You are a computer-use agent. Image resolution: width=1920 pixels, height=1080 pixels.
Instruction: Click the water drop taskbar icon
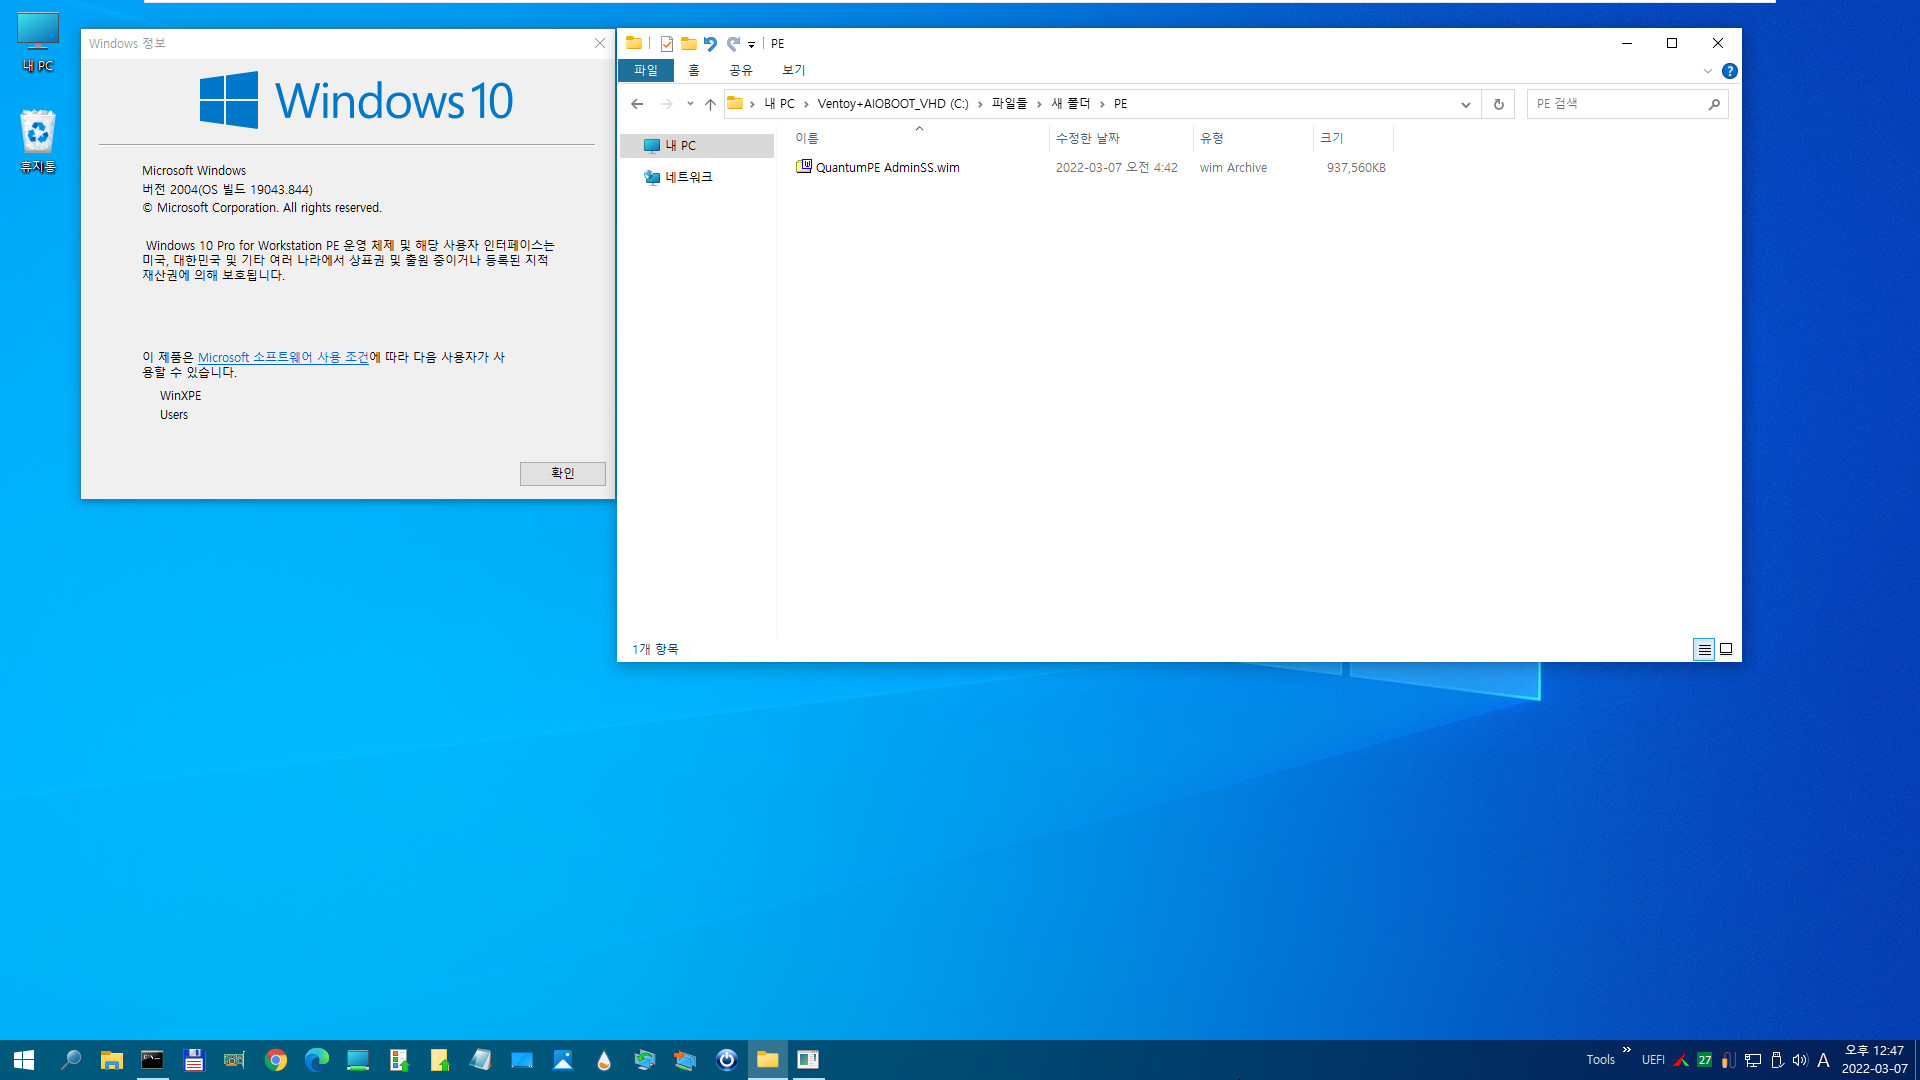click(604, 1060)
